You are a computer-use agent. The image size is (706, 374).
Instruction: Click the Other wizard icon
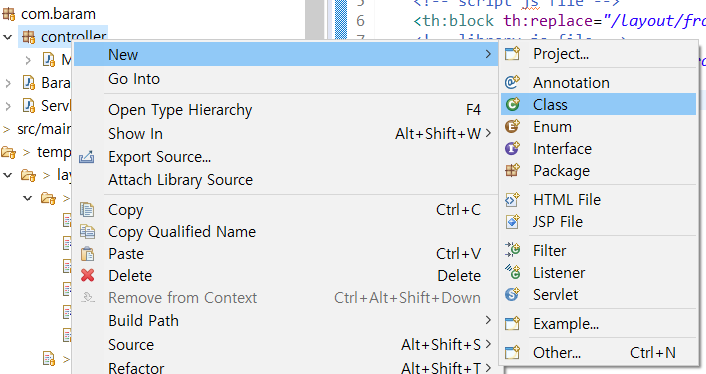pos(512,352)
